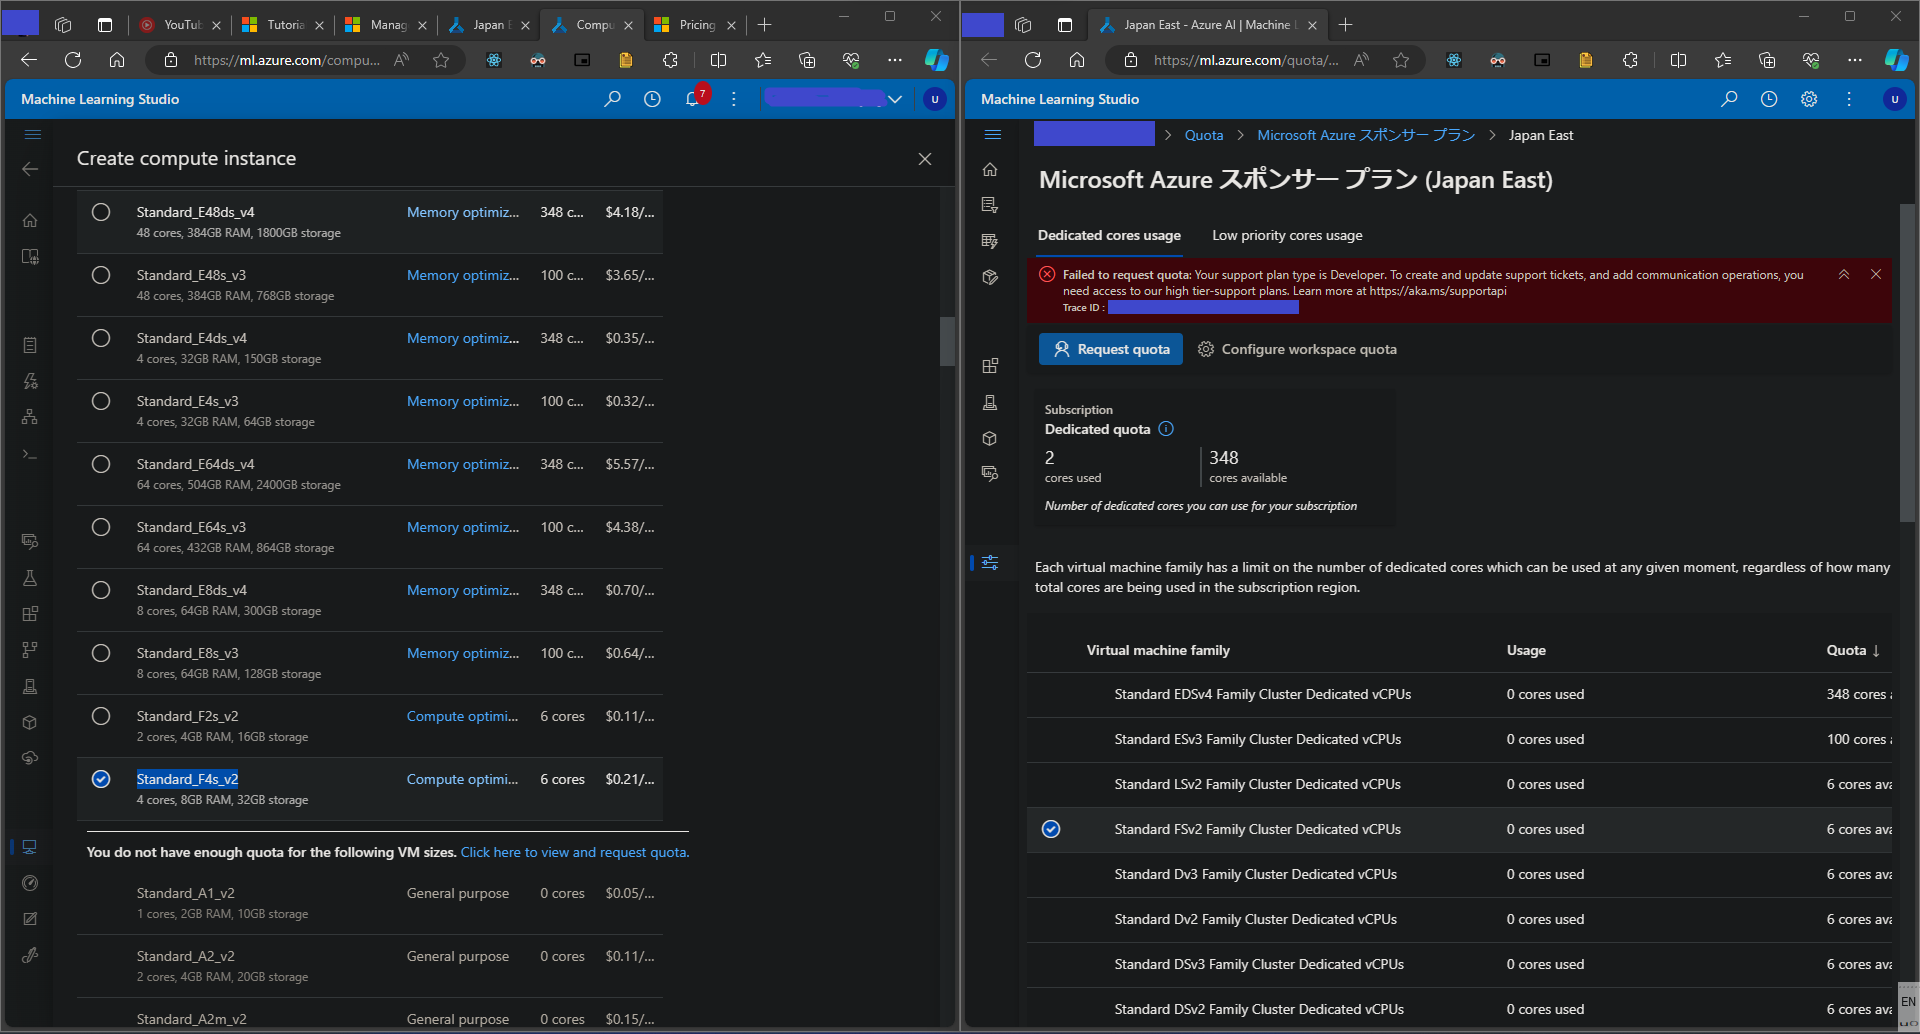The height and width of the screenshot is (1034, 1920).
Task: Click right browser address bar URL
Action: click(x=1246, y=60)
